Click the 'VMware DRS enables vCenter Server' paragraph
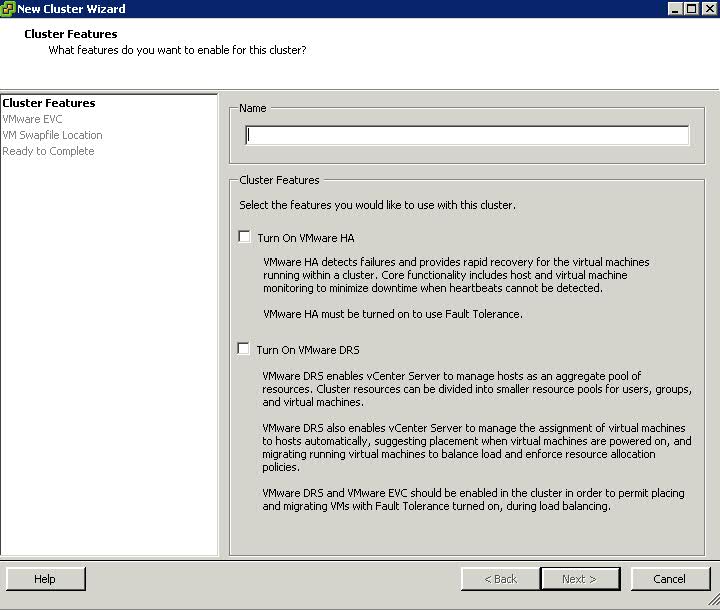The height and width of the screenshot is (610, 720). pyautogui.click(x=477, y=389)
